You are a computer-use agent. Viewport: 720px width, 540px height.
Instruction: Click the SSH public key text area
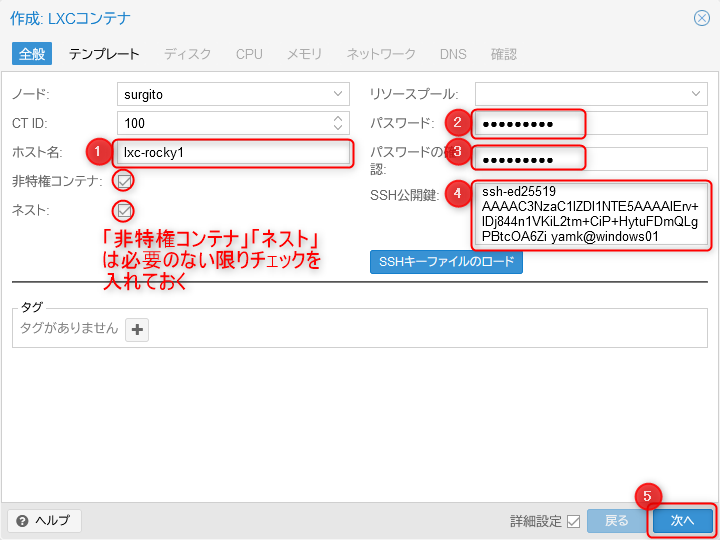tap(590, 214)
